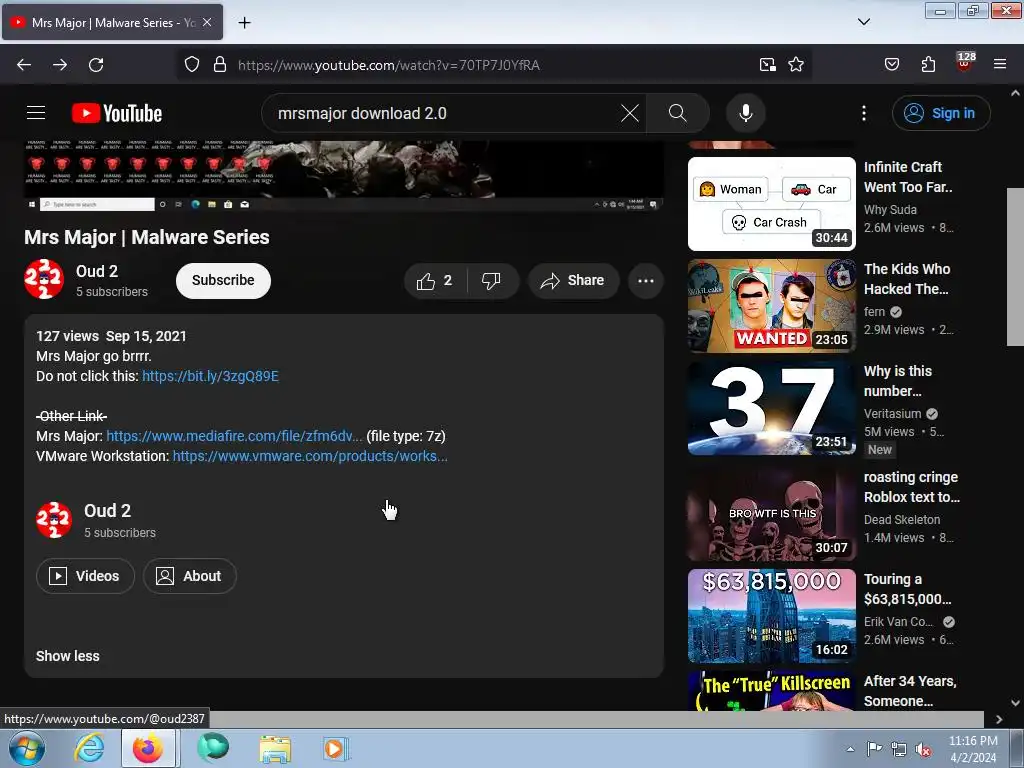Viewport: 1024px width, 768px height.
Task: Bookmark this page with the star icon
Action: (x=795, y=65)
